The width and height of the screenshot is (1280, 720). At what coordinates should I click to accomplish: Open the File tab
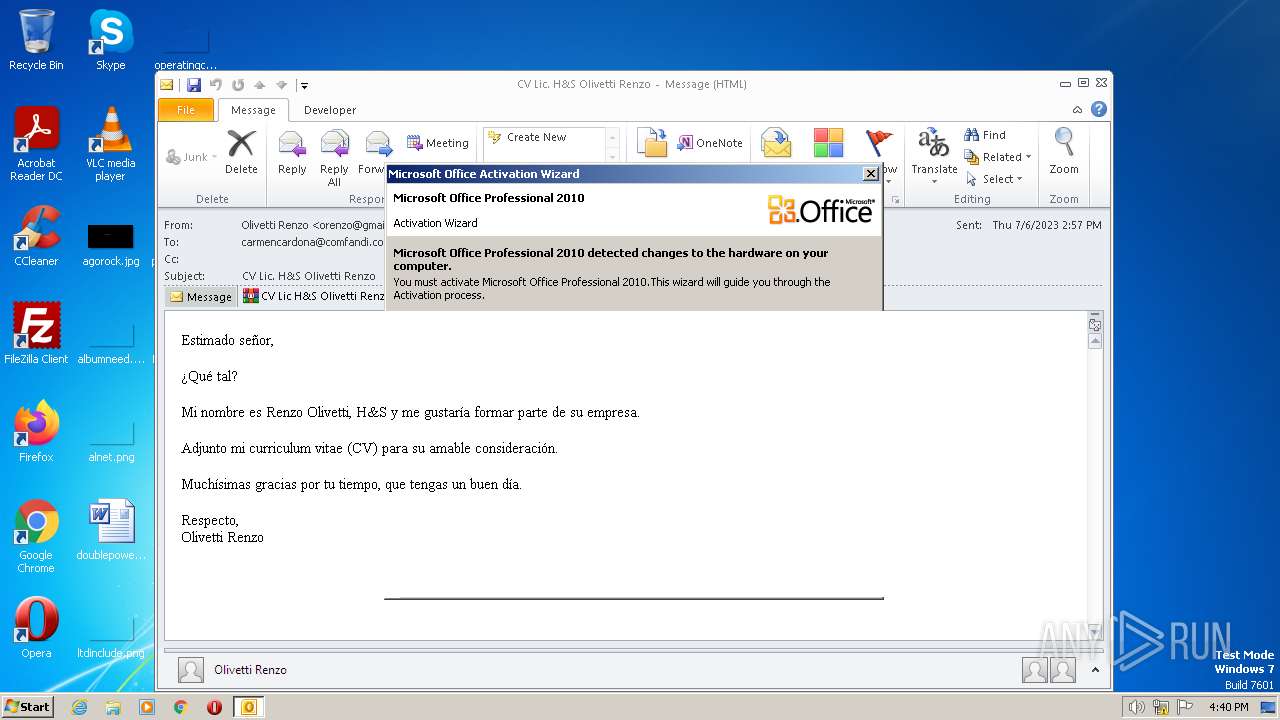click(186, 110)
